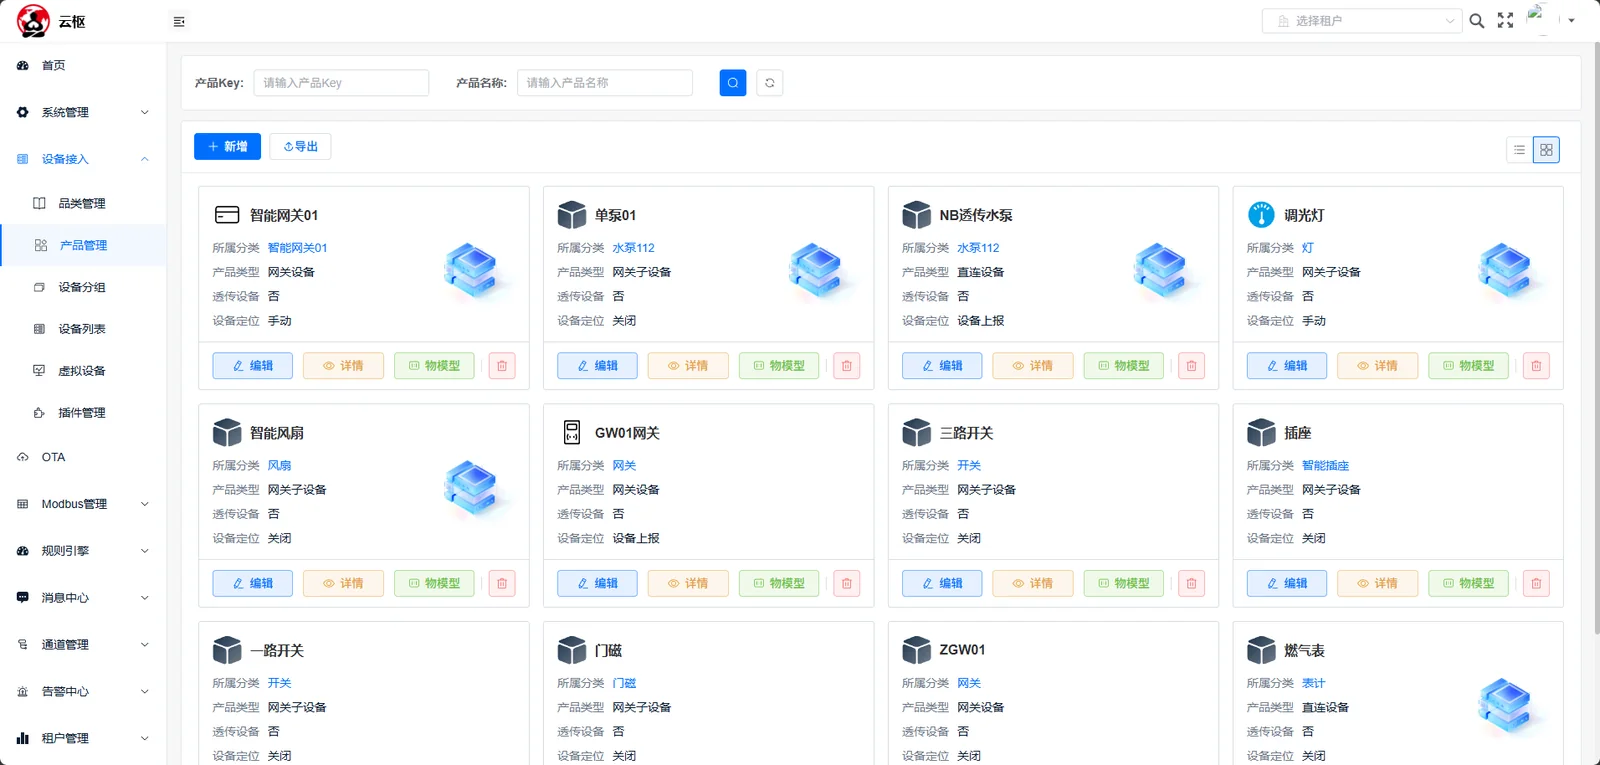
Task: Click the NB透传水泵 product thumbnail image
Action: tap(1160, 272)
